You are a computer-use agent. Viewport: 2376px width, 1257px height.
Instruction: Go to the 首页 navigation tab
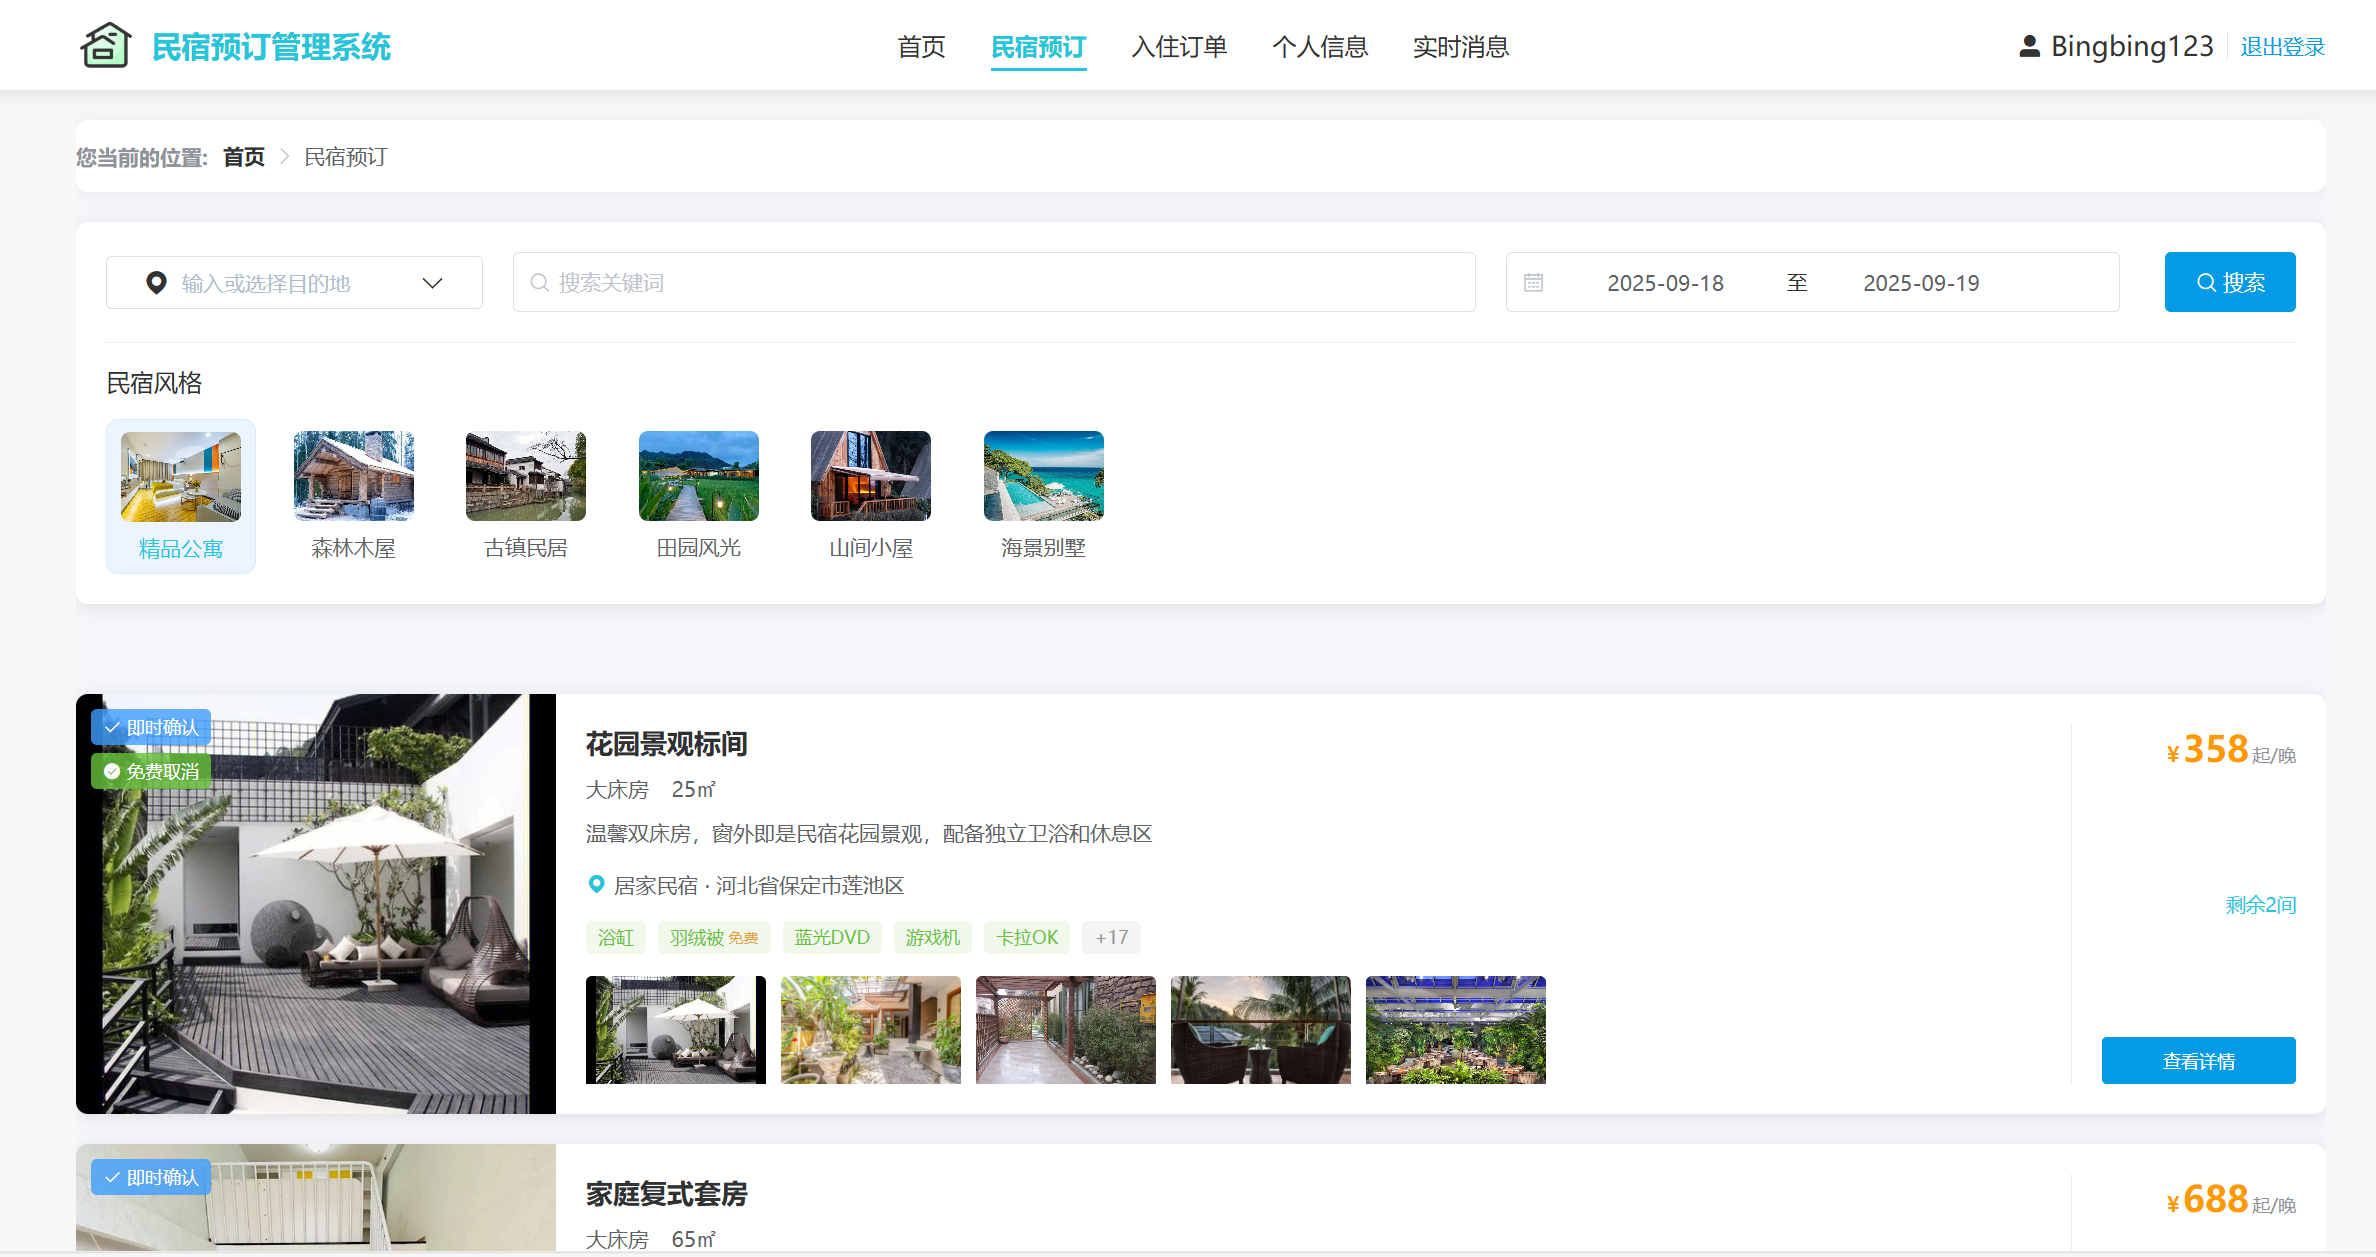click(921, 47)
